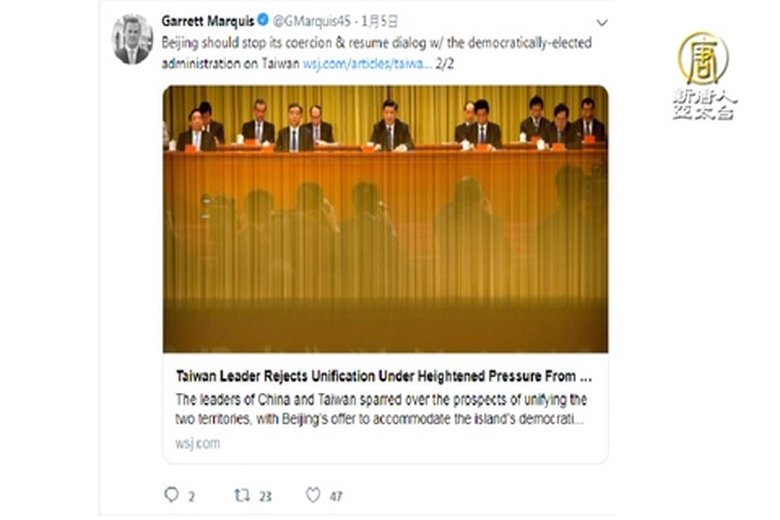Open the Garrett Marquis display name link
The height and width of the screenshot is (520, 780).
[207, 21]
